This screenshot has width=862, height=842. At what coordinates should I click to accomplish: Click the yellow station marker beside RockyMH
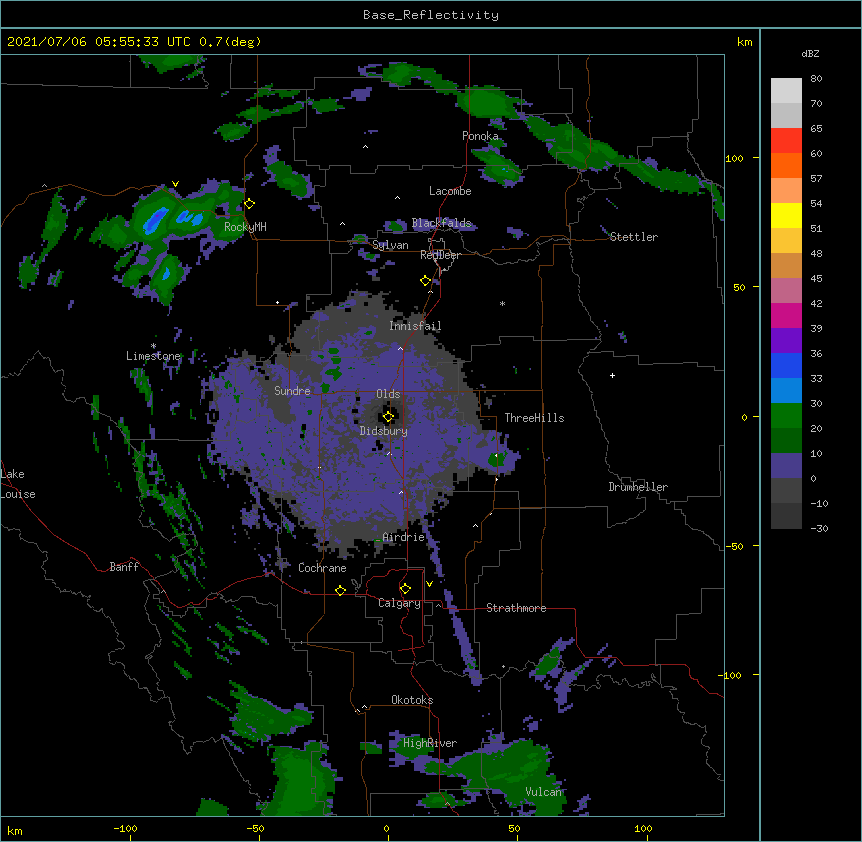[x=249, y=204]
